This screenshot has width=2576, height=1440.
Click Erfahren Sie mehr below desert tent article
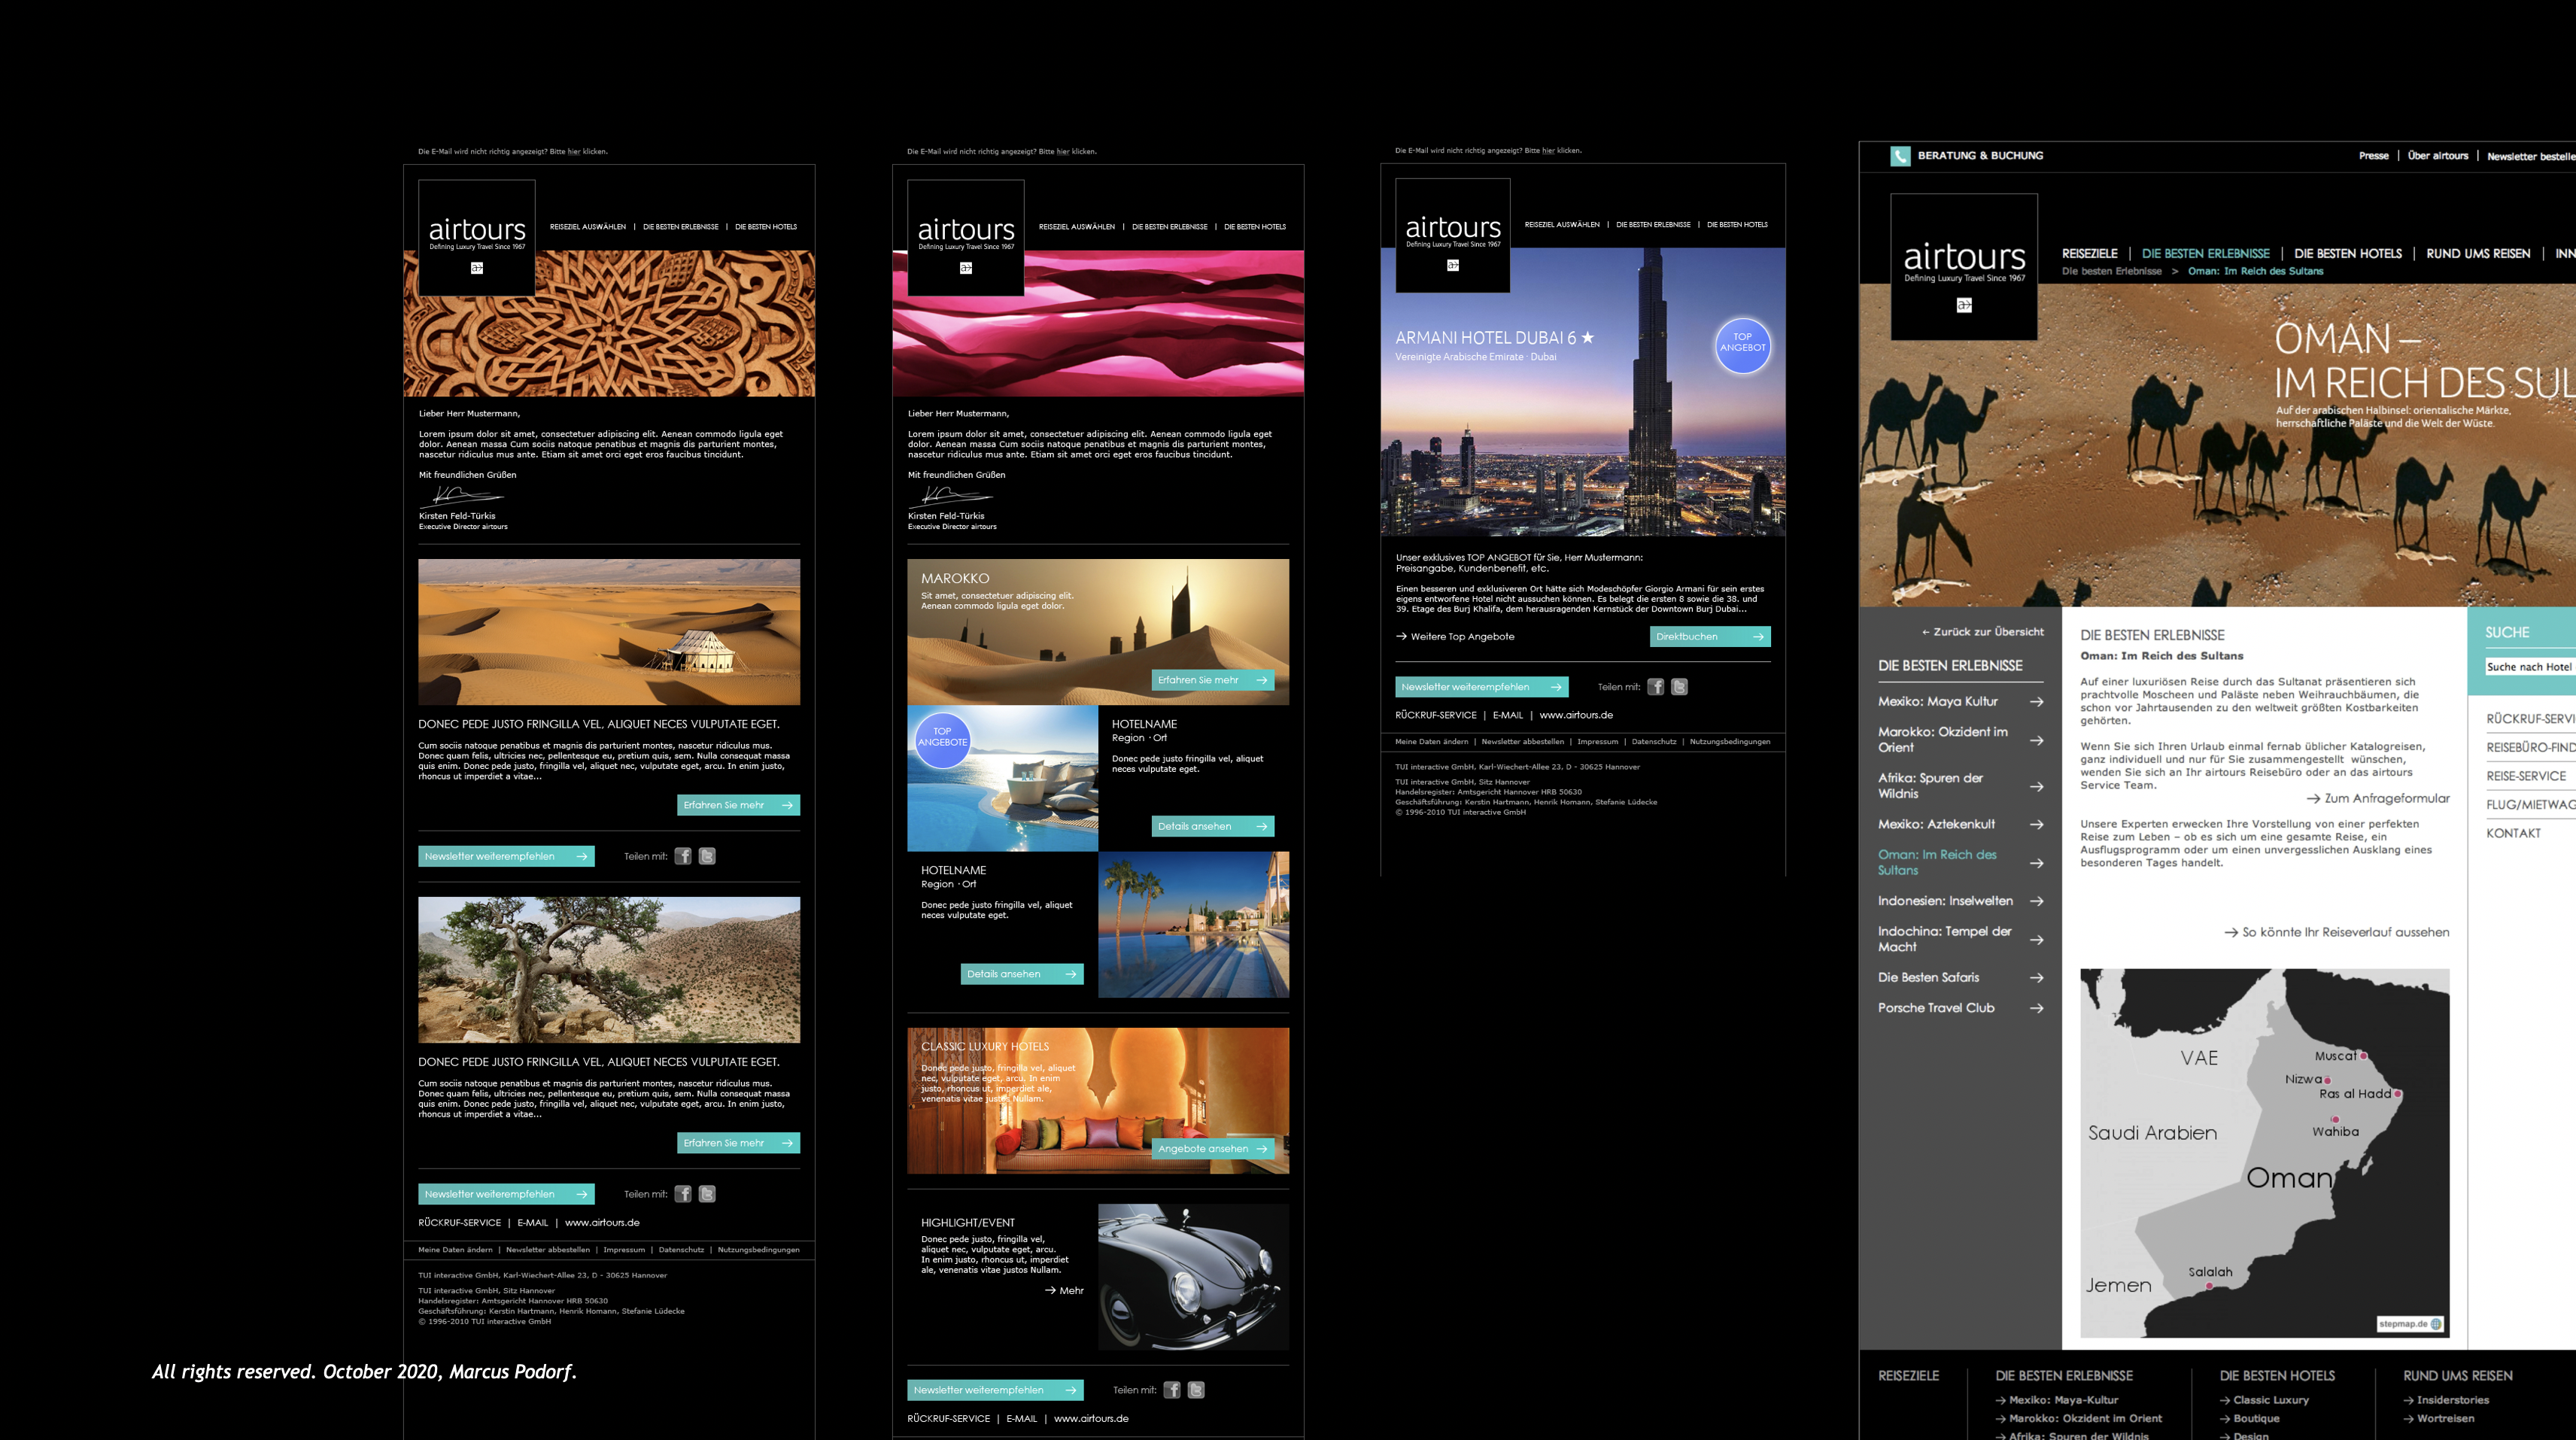[738, 805]
